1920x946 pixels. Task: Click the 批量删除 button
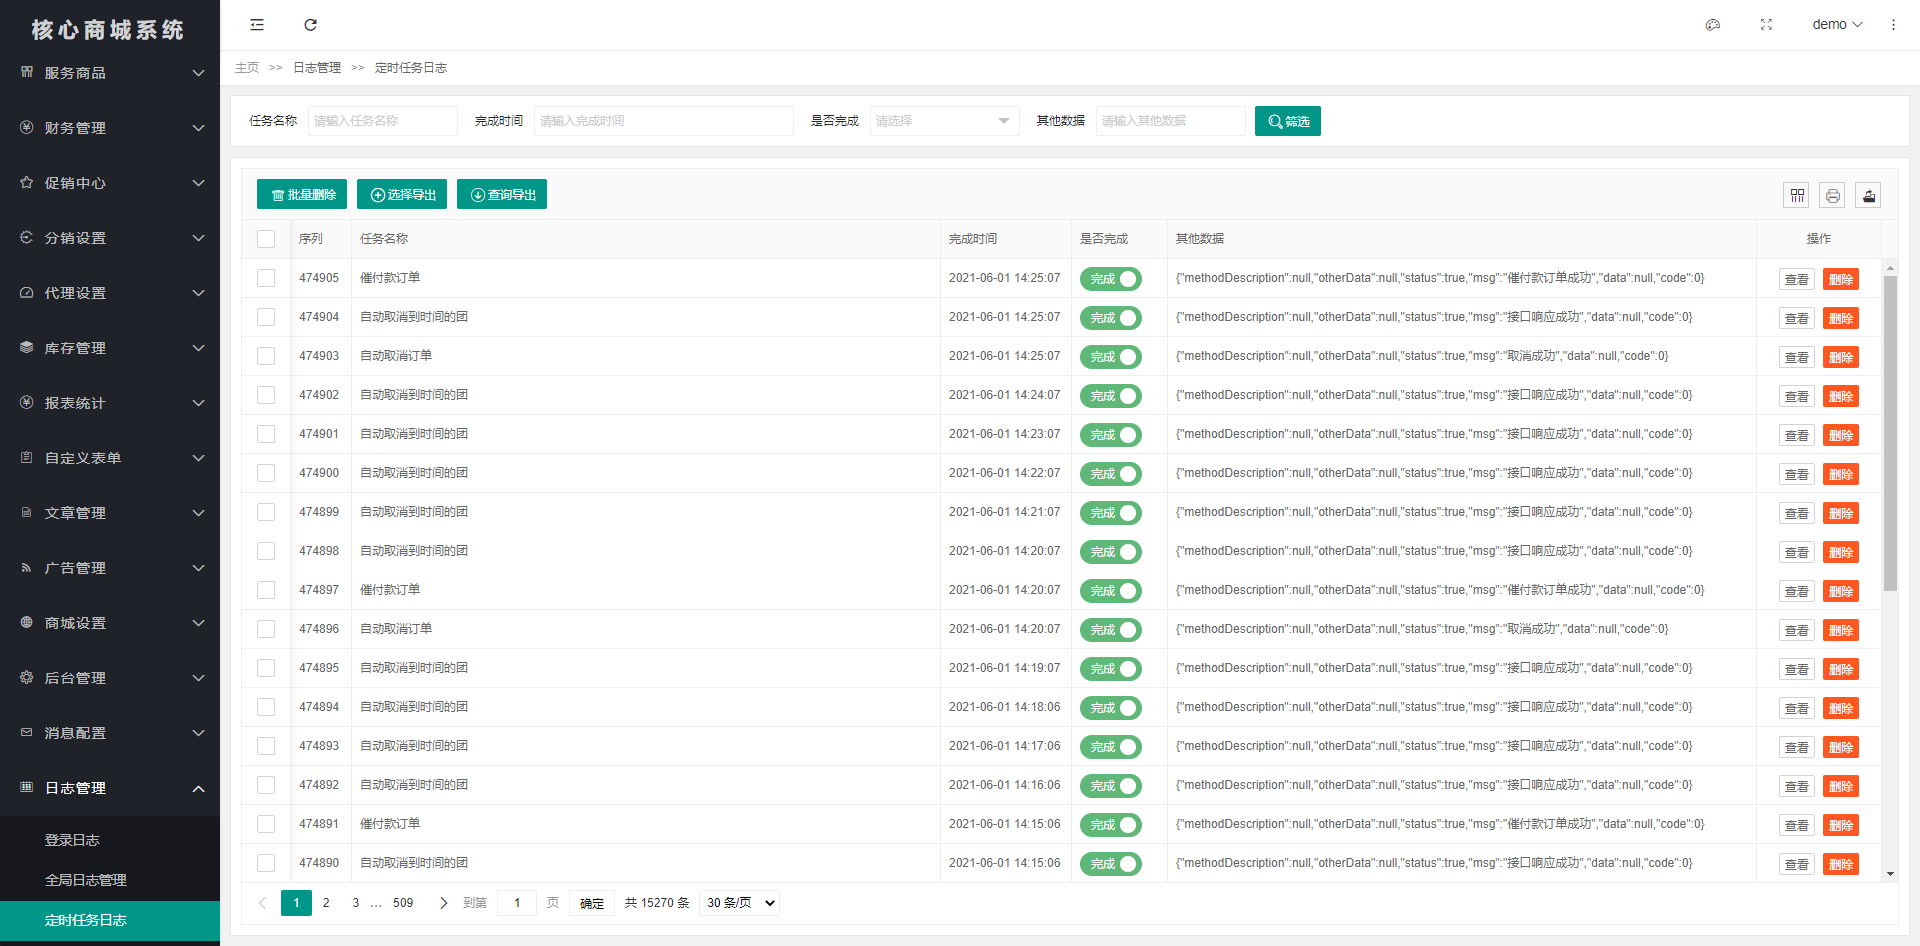302,194
